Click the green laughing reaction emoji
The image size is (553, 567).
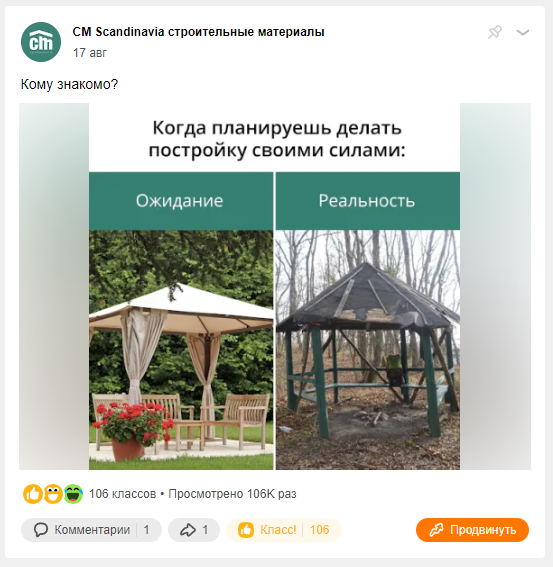click(73, 494)
